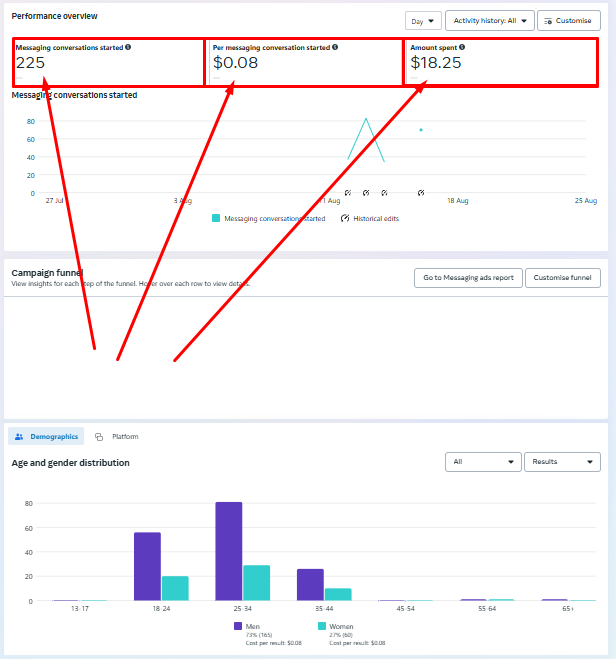Image resolution: width=616 pixels, height=659 pixels.
Task: Click Go to Messaging ads report
Action: [x=468, y=278]
